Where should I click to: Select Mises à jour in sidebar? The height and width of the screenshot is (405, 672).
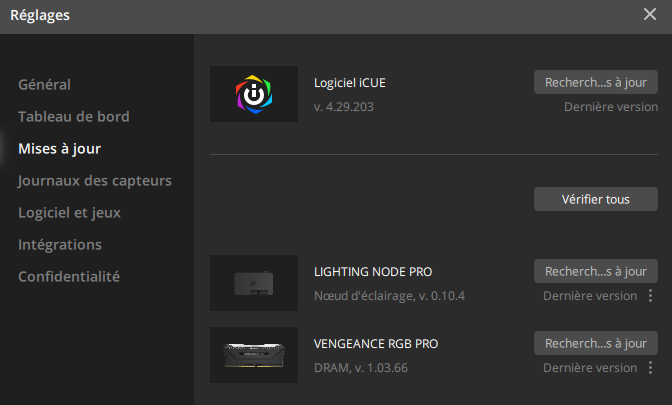(60, 149)
